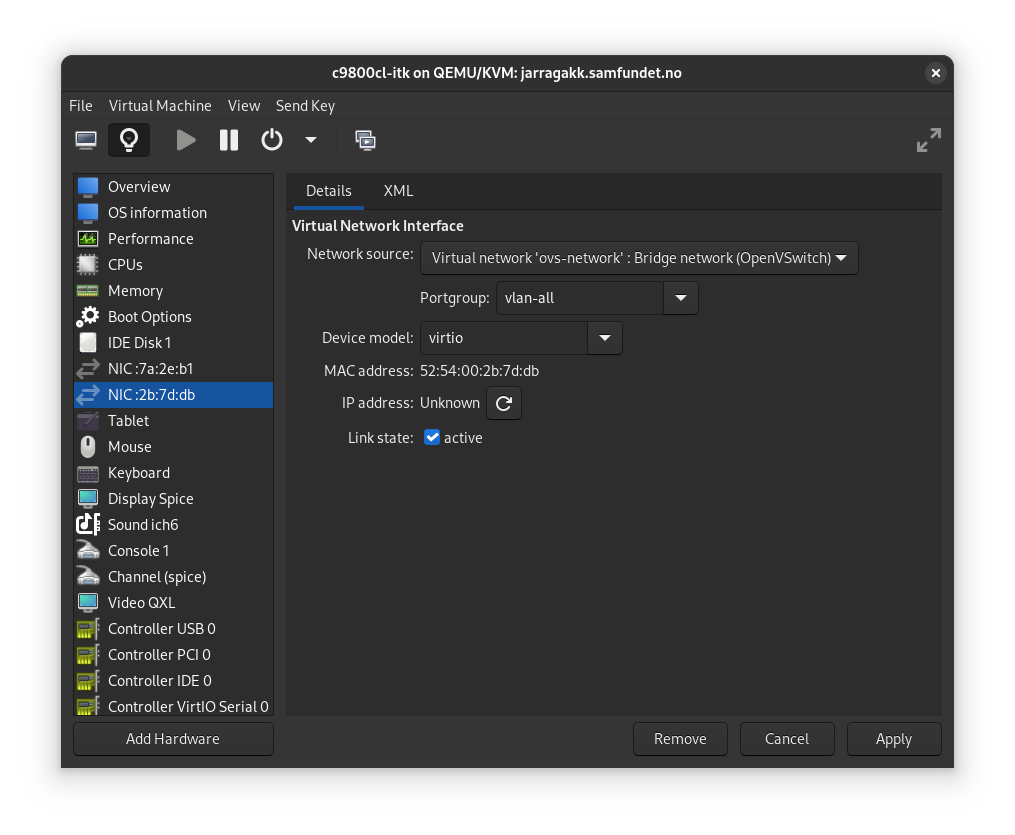Expand the Device model dropdown arrow
Viewport: 1015px width, 835px height.
(x=605, y=338)
